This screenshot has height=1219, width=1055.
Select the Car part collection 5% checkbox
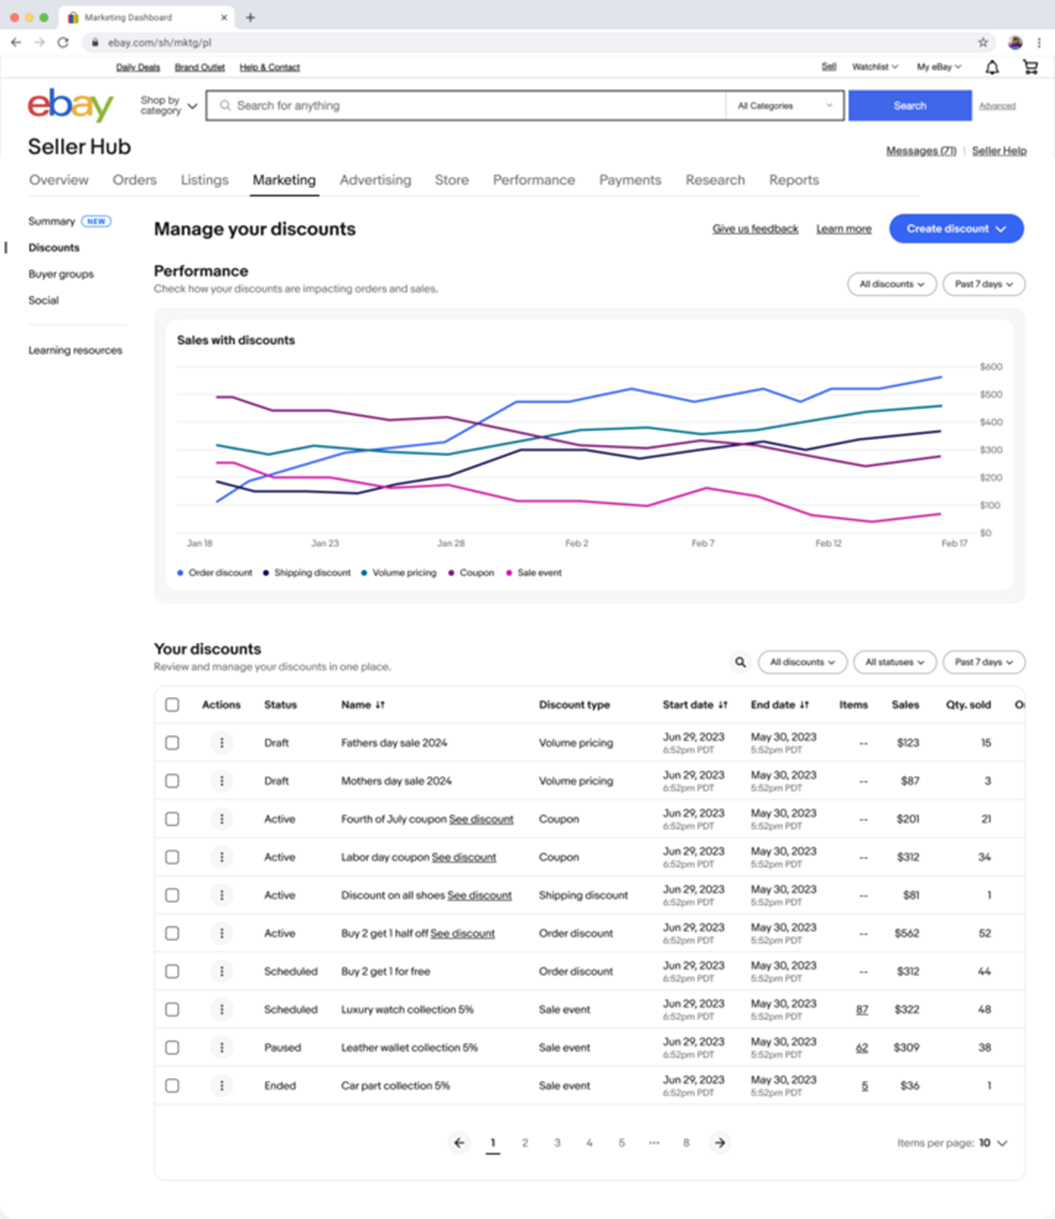coord(172,1085)
